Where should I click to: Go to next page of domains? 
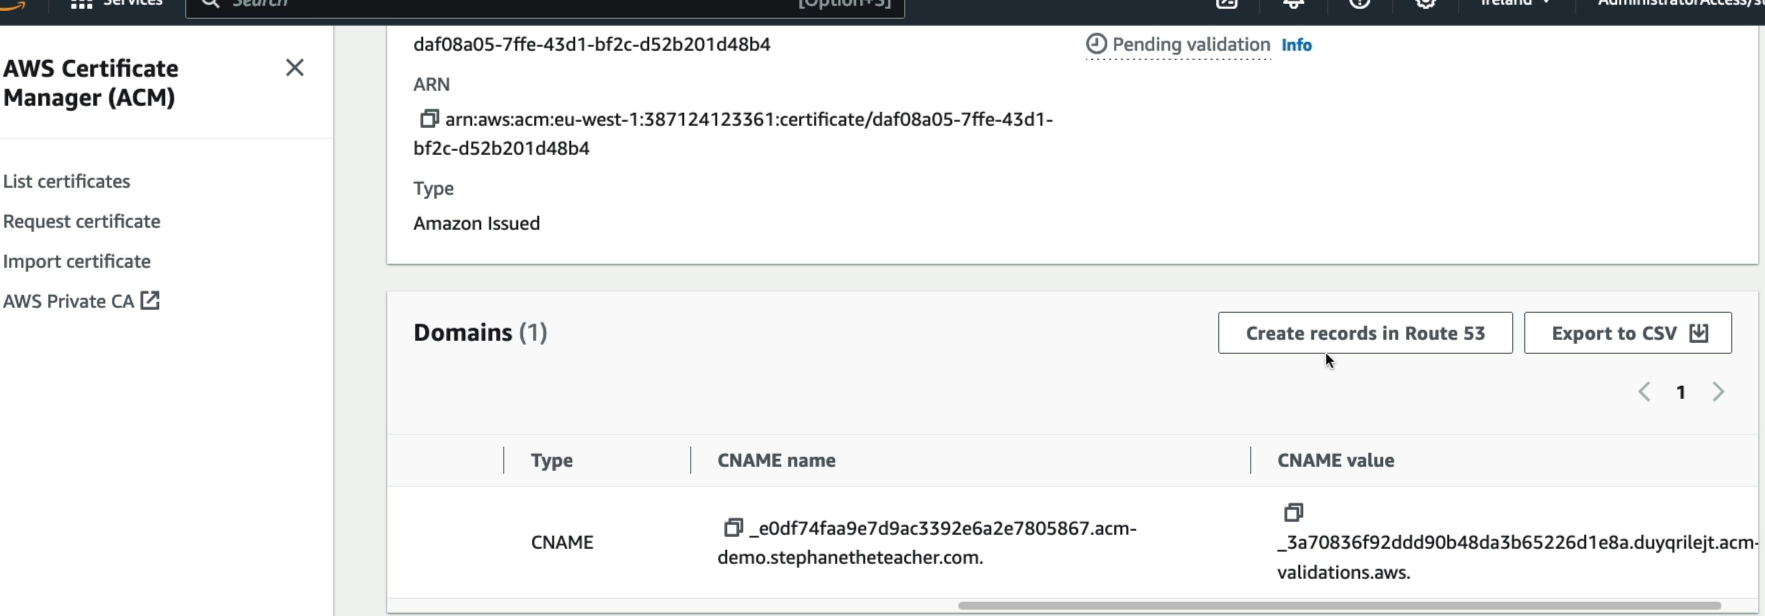[x=1718, y=392]
